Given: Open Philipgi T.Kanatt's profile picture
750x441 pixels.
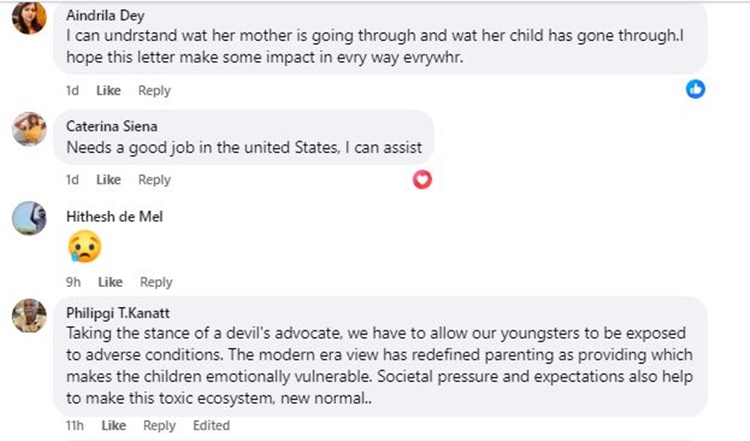Looking at the screenshot, I should tap(29, 316).
